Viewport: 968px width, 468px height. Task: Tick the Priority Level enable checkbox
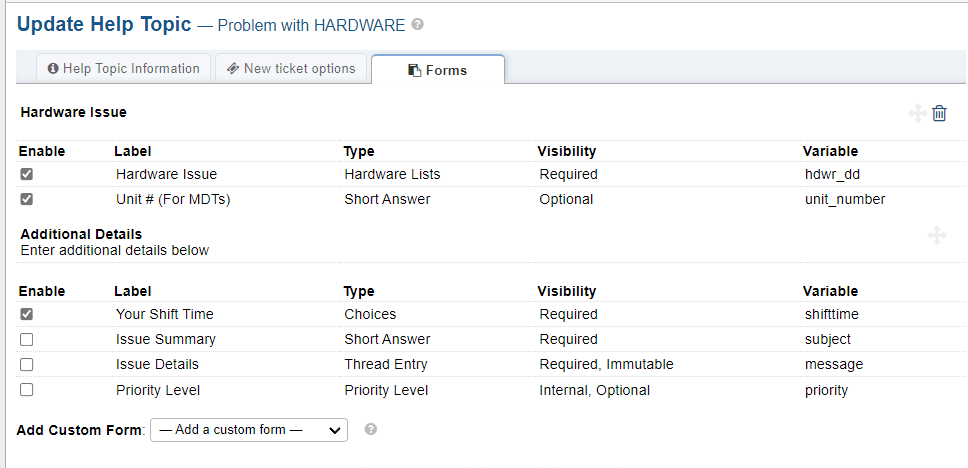click(x=27, y=390)
